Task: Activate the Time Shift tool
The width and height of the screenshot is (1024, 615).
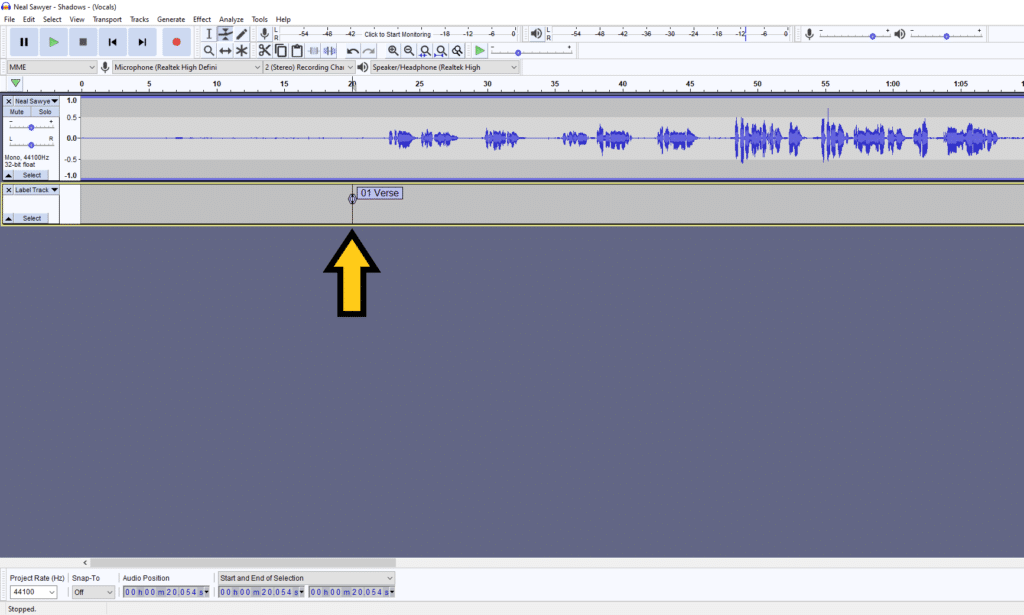Action: click(225, 50)
